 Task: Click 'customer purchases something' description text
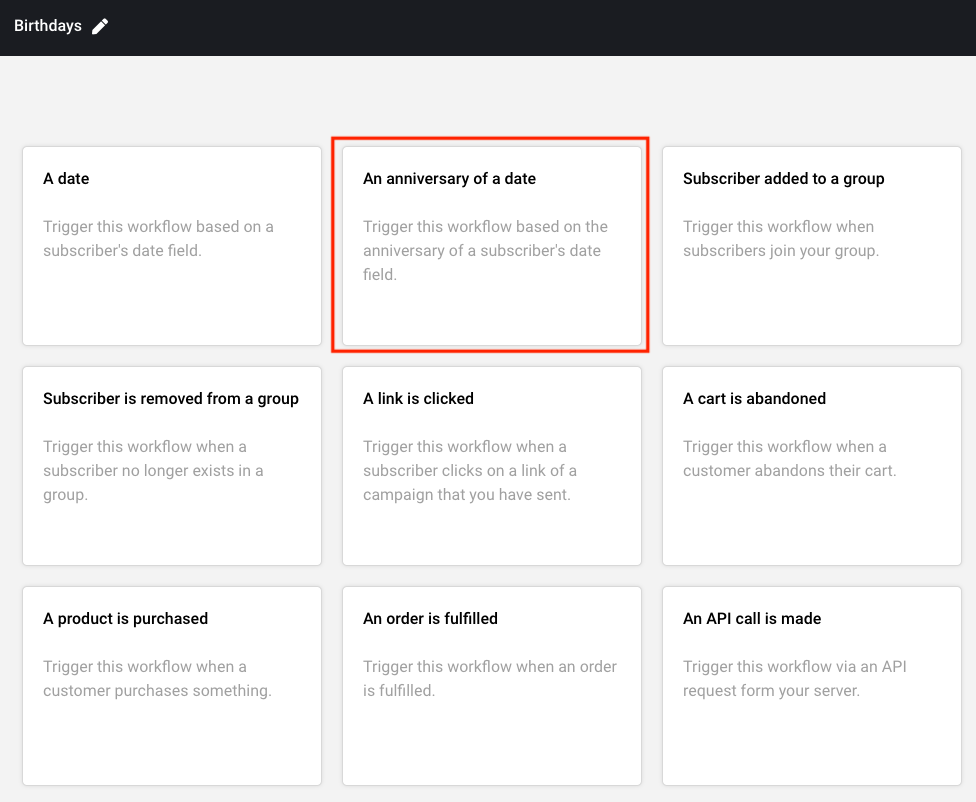pyautogui.click(x=157, y=679)
